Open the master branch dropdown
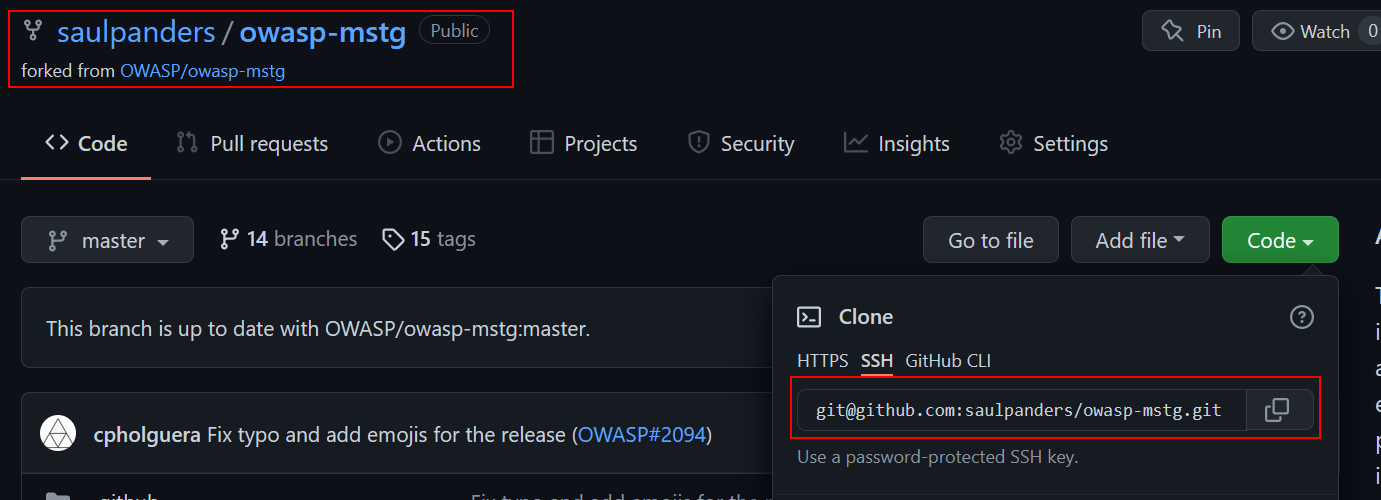 tap(107, 240)
